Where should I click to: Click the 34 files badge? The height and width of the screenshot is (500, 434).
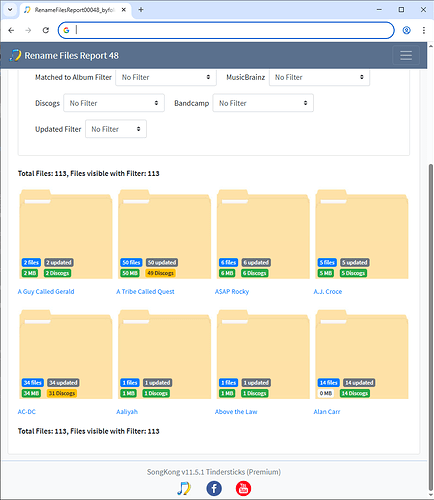[32, 383]
